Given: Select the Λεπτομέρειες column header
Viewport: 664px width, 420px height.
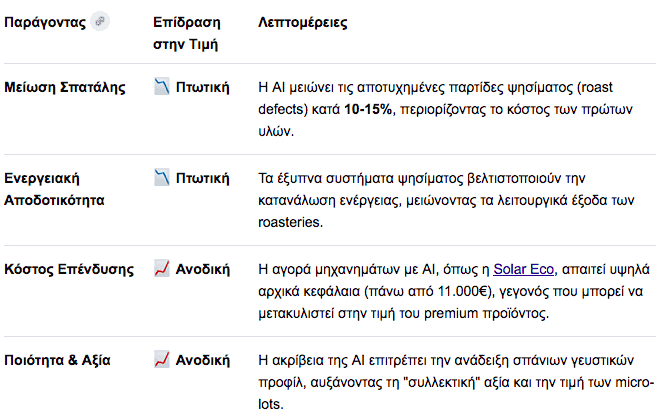Looking at the screenshot, I should (x=303, y=22).
